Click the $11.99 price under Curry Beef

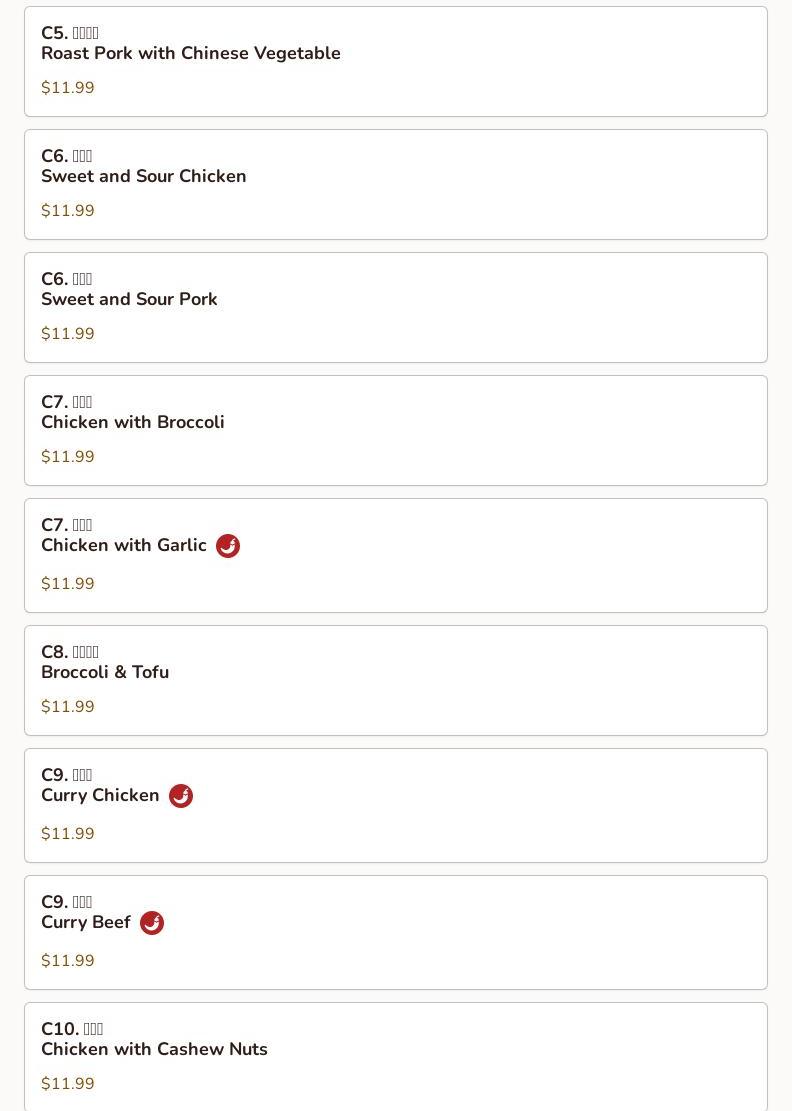pos(67,960)
